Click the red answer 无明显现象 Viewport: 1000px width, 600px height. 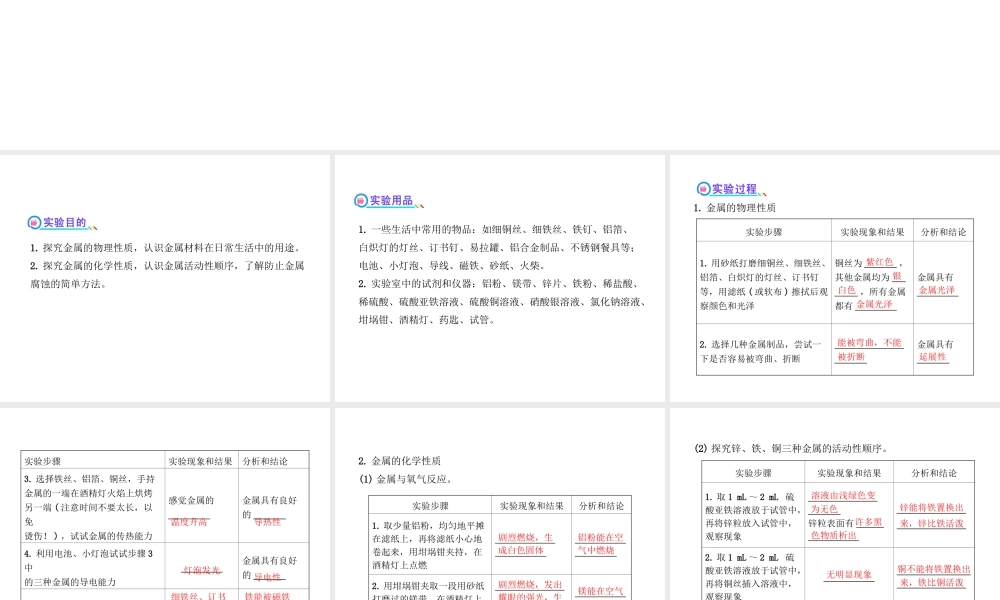tap(849, 575)
